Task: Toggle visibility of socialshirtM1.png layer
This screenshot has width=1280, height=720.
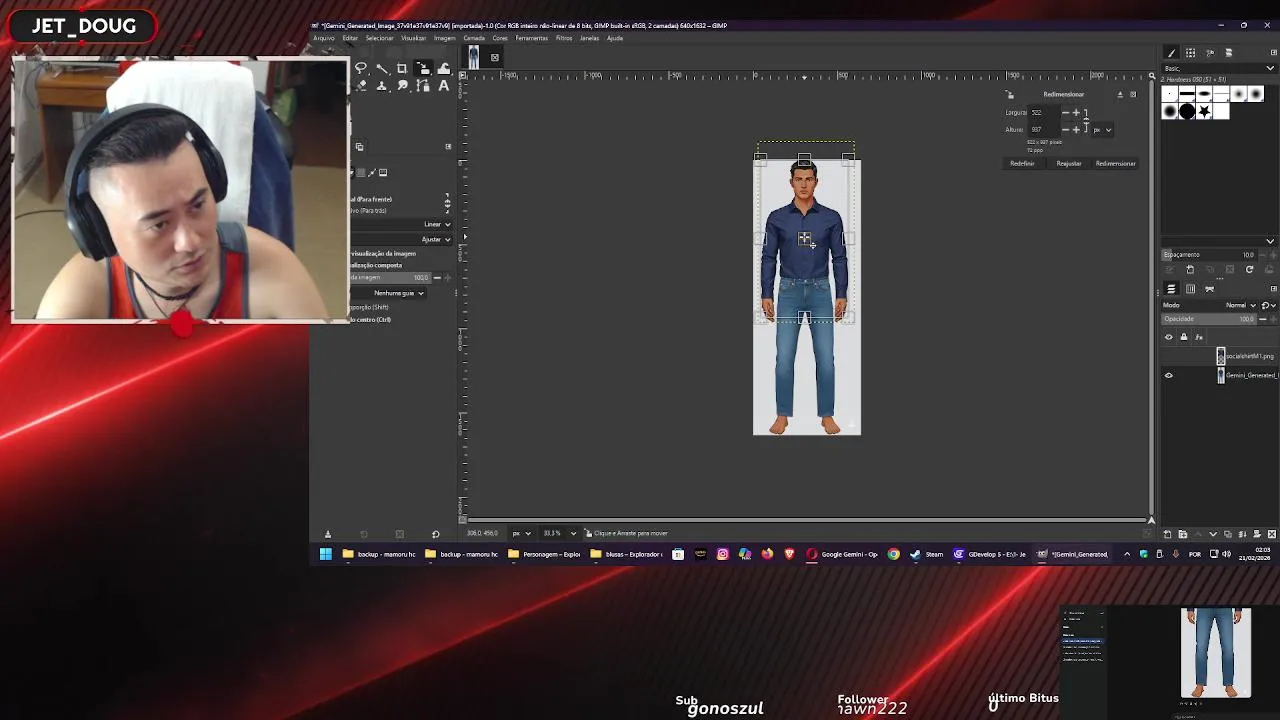Action: pos(1169,356)
